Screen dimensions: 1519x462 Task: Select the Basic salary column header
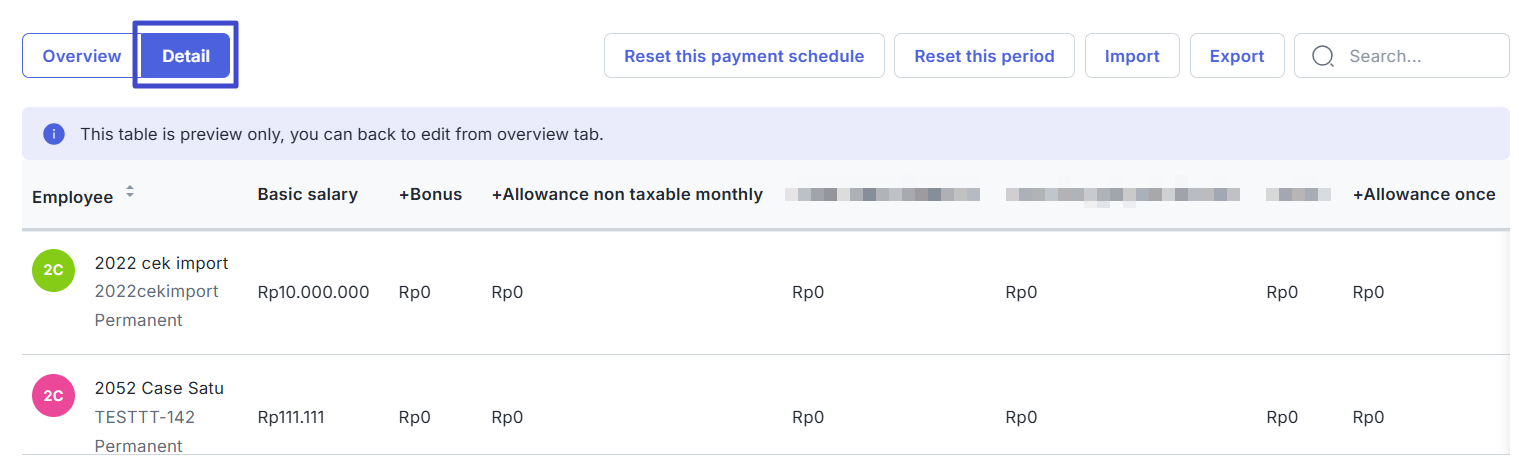coord(307,194)
